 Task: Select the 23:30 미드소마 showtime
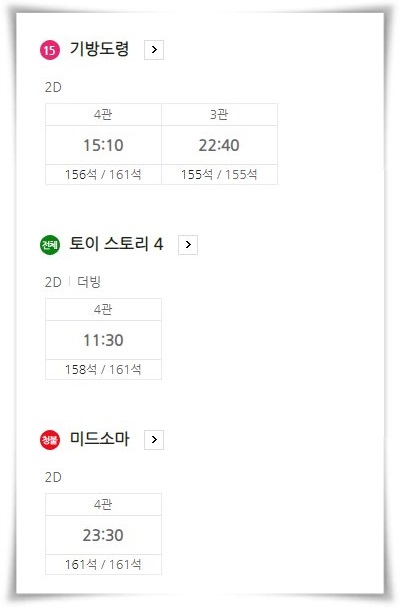[103, 535]
